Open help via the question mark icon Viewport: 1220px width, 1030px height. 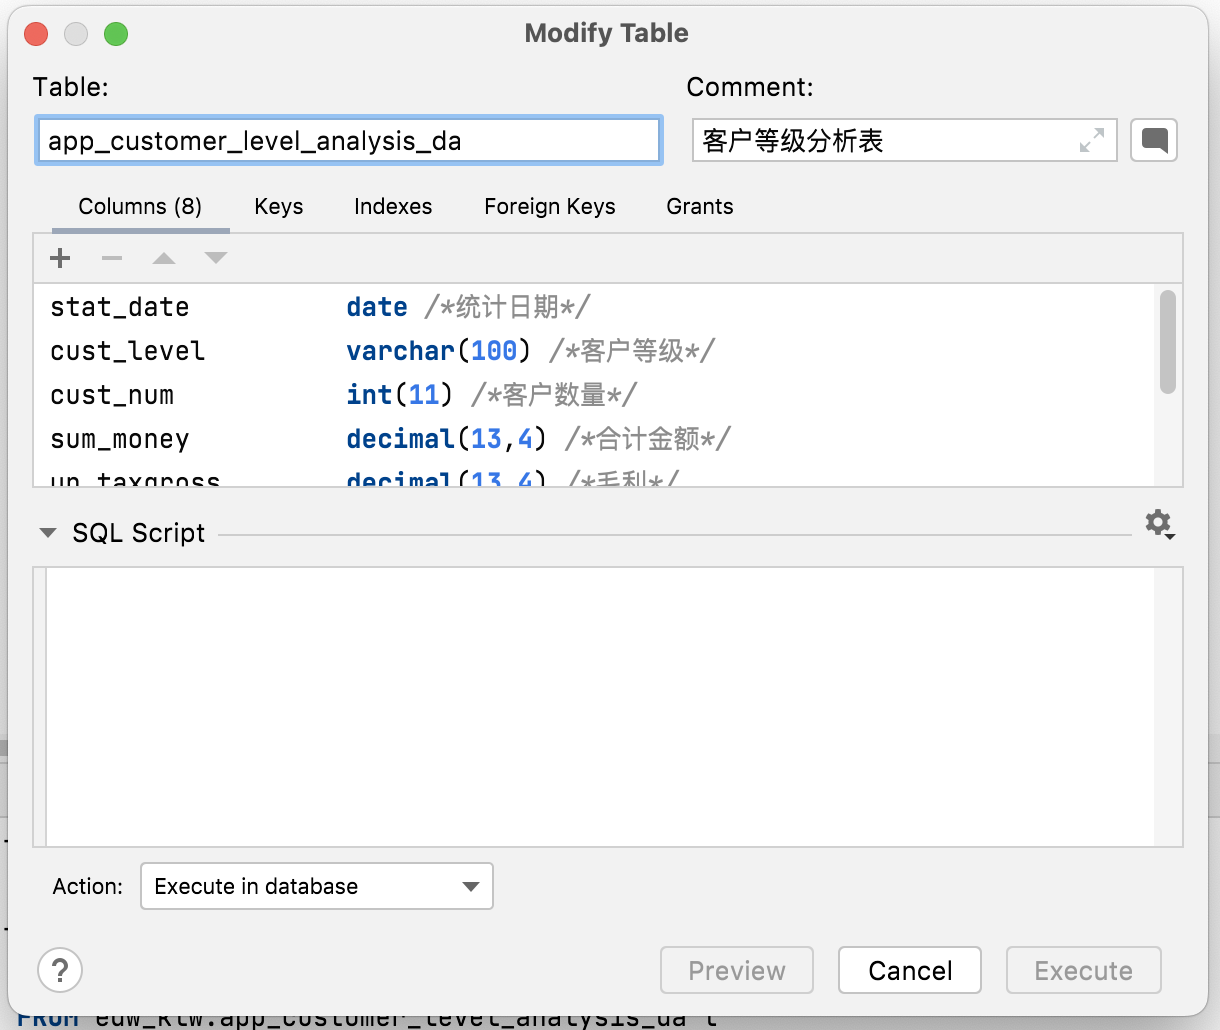(x=60, y=970)
